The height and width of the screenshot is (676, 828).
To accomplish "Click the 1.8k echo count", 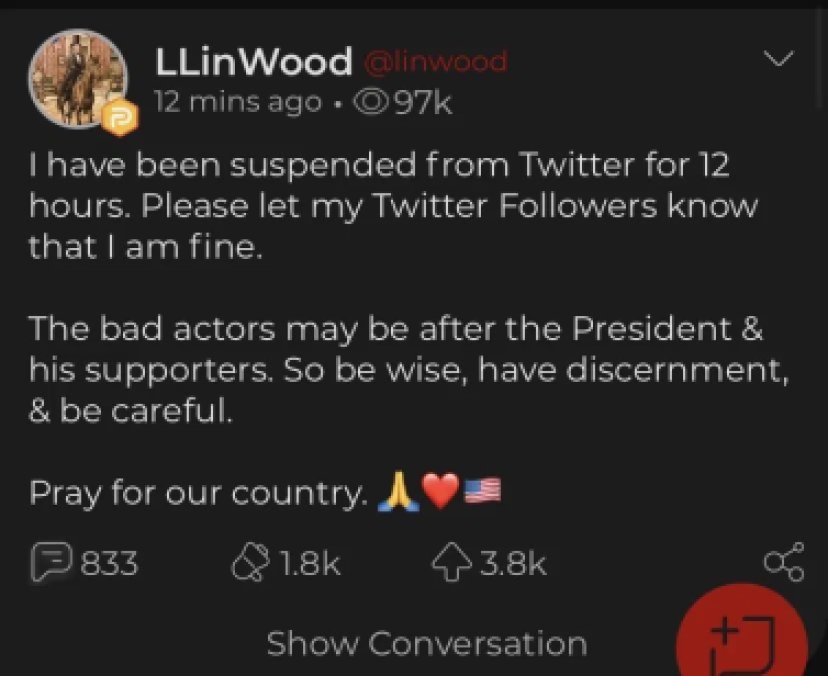I will coord(310,564).
